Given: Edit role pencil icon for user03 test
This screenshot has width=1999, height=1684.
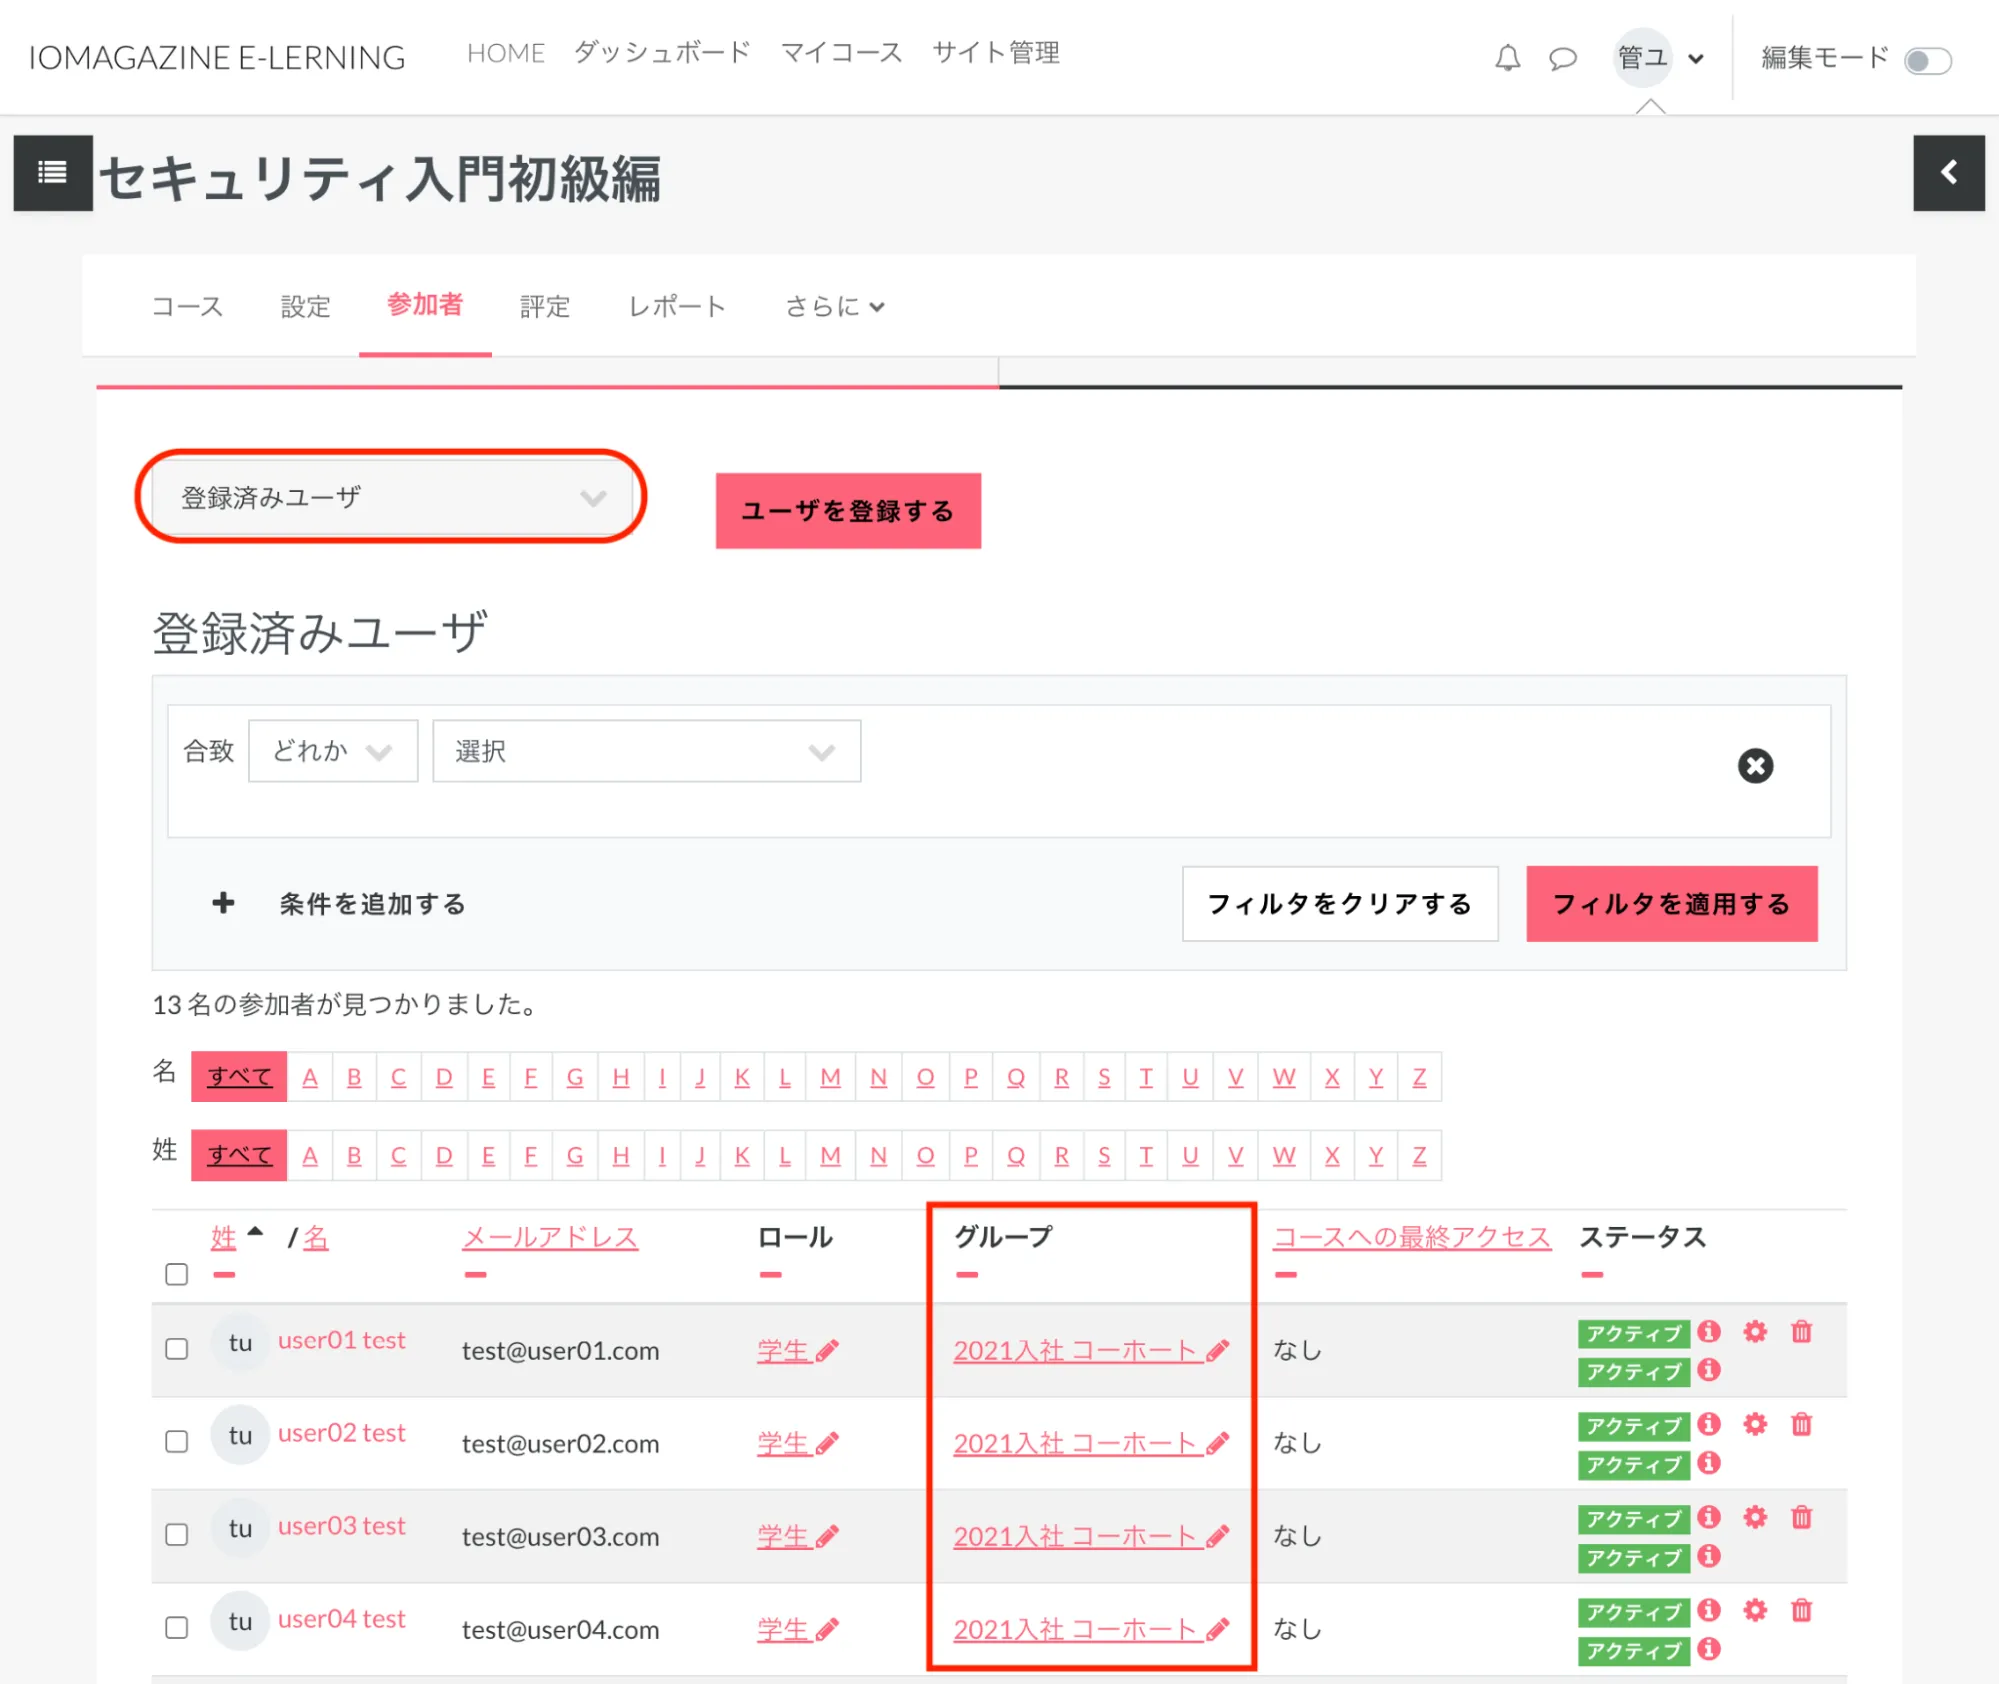Looking at the screenshot, I should (x=827, y=1537).
